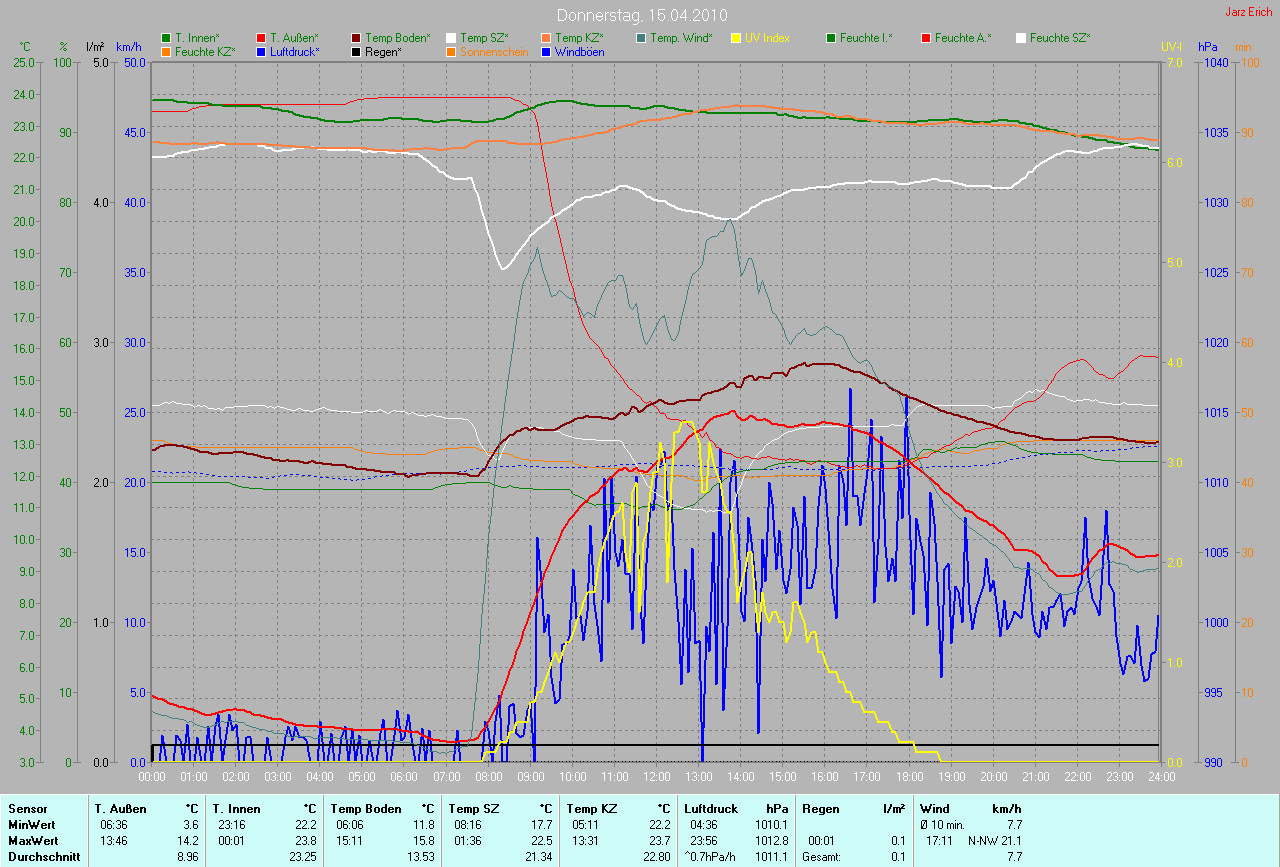Click the '18:00' time axis label

pos(909,776)
